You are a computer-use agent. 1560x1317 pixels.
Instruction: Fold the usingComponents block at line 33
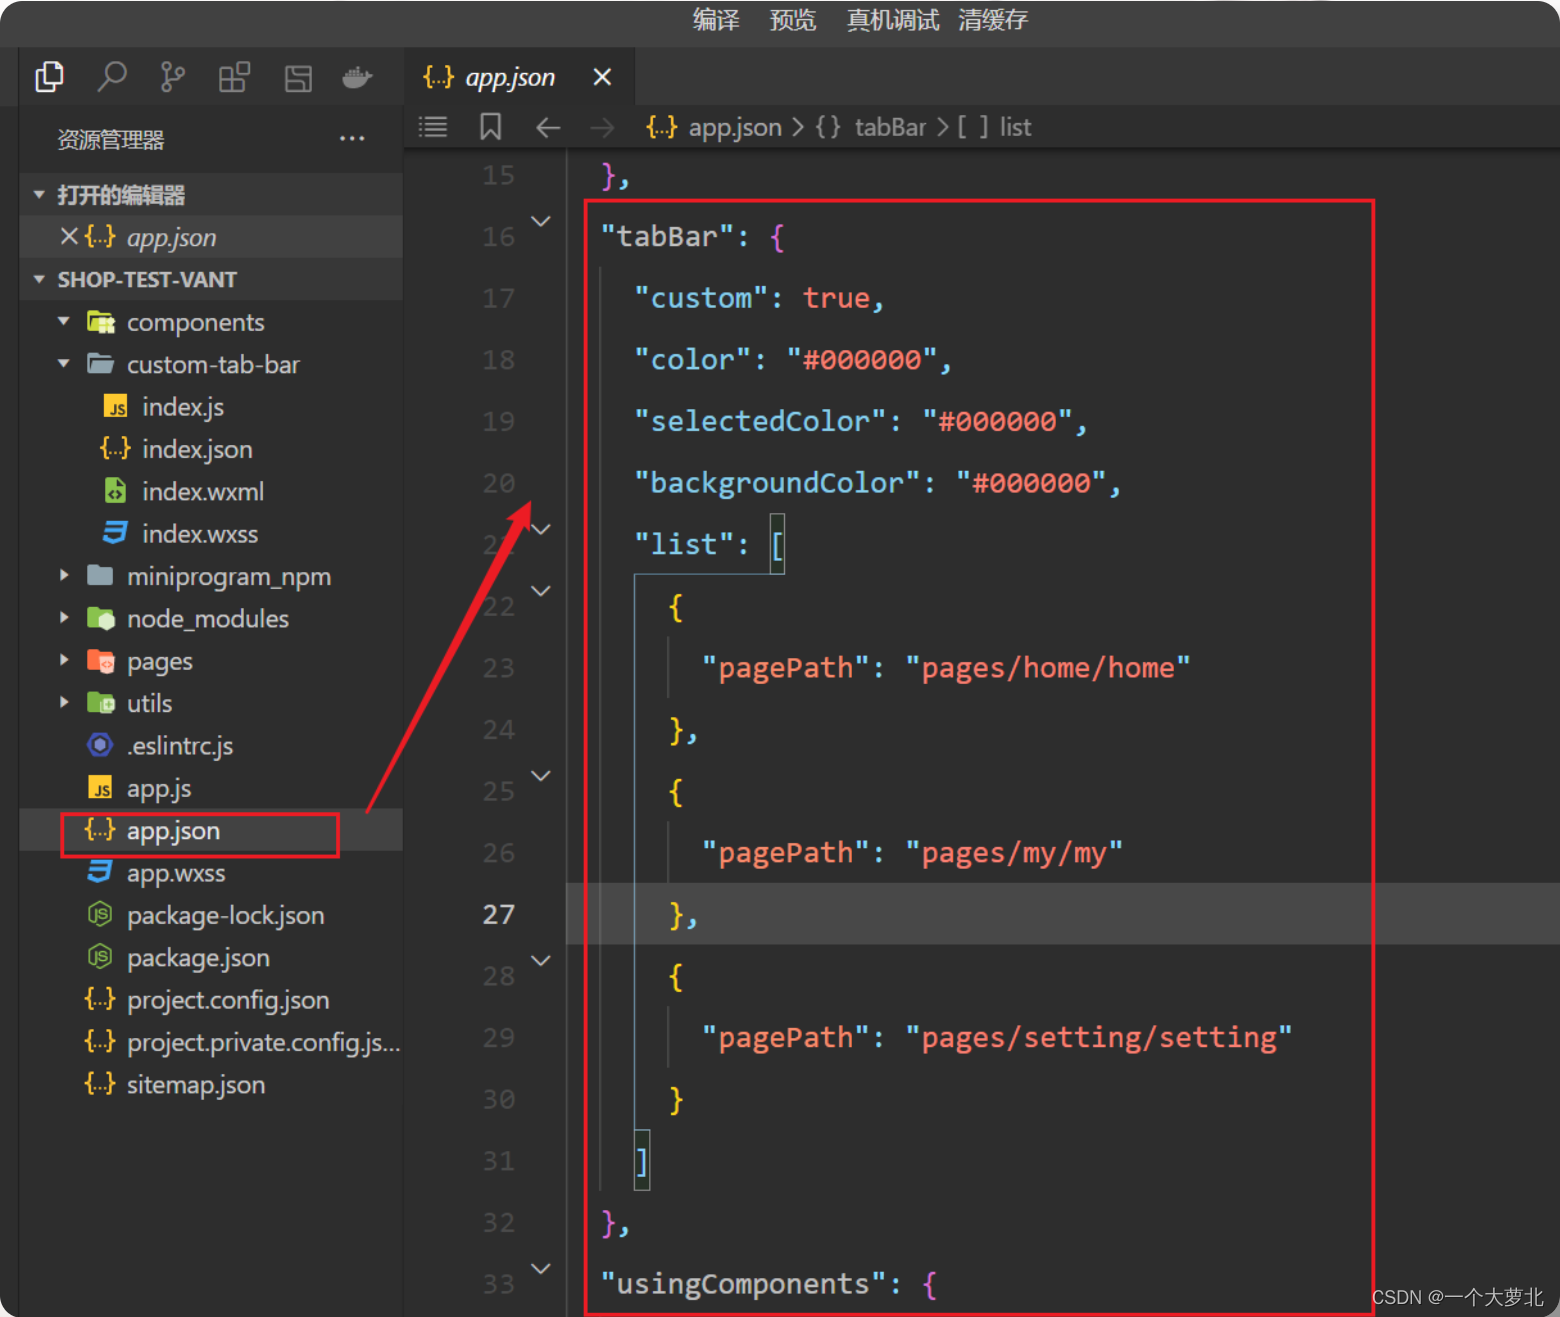pyautogui.click(x=541, y=1269)
